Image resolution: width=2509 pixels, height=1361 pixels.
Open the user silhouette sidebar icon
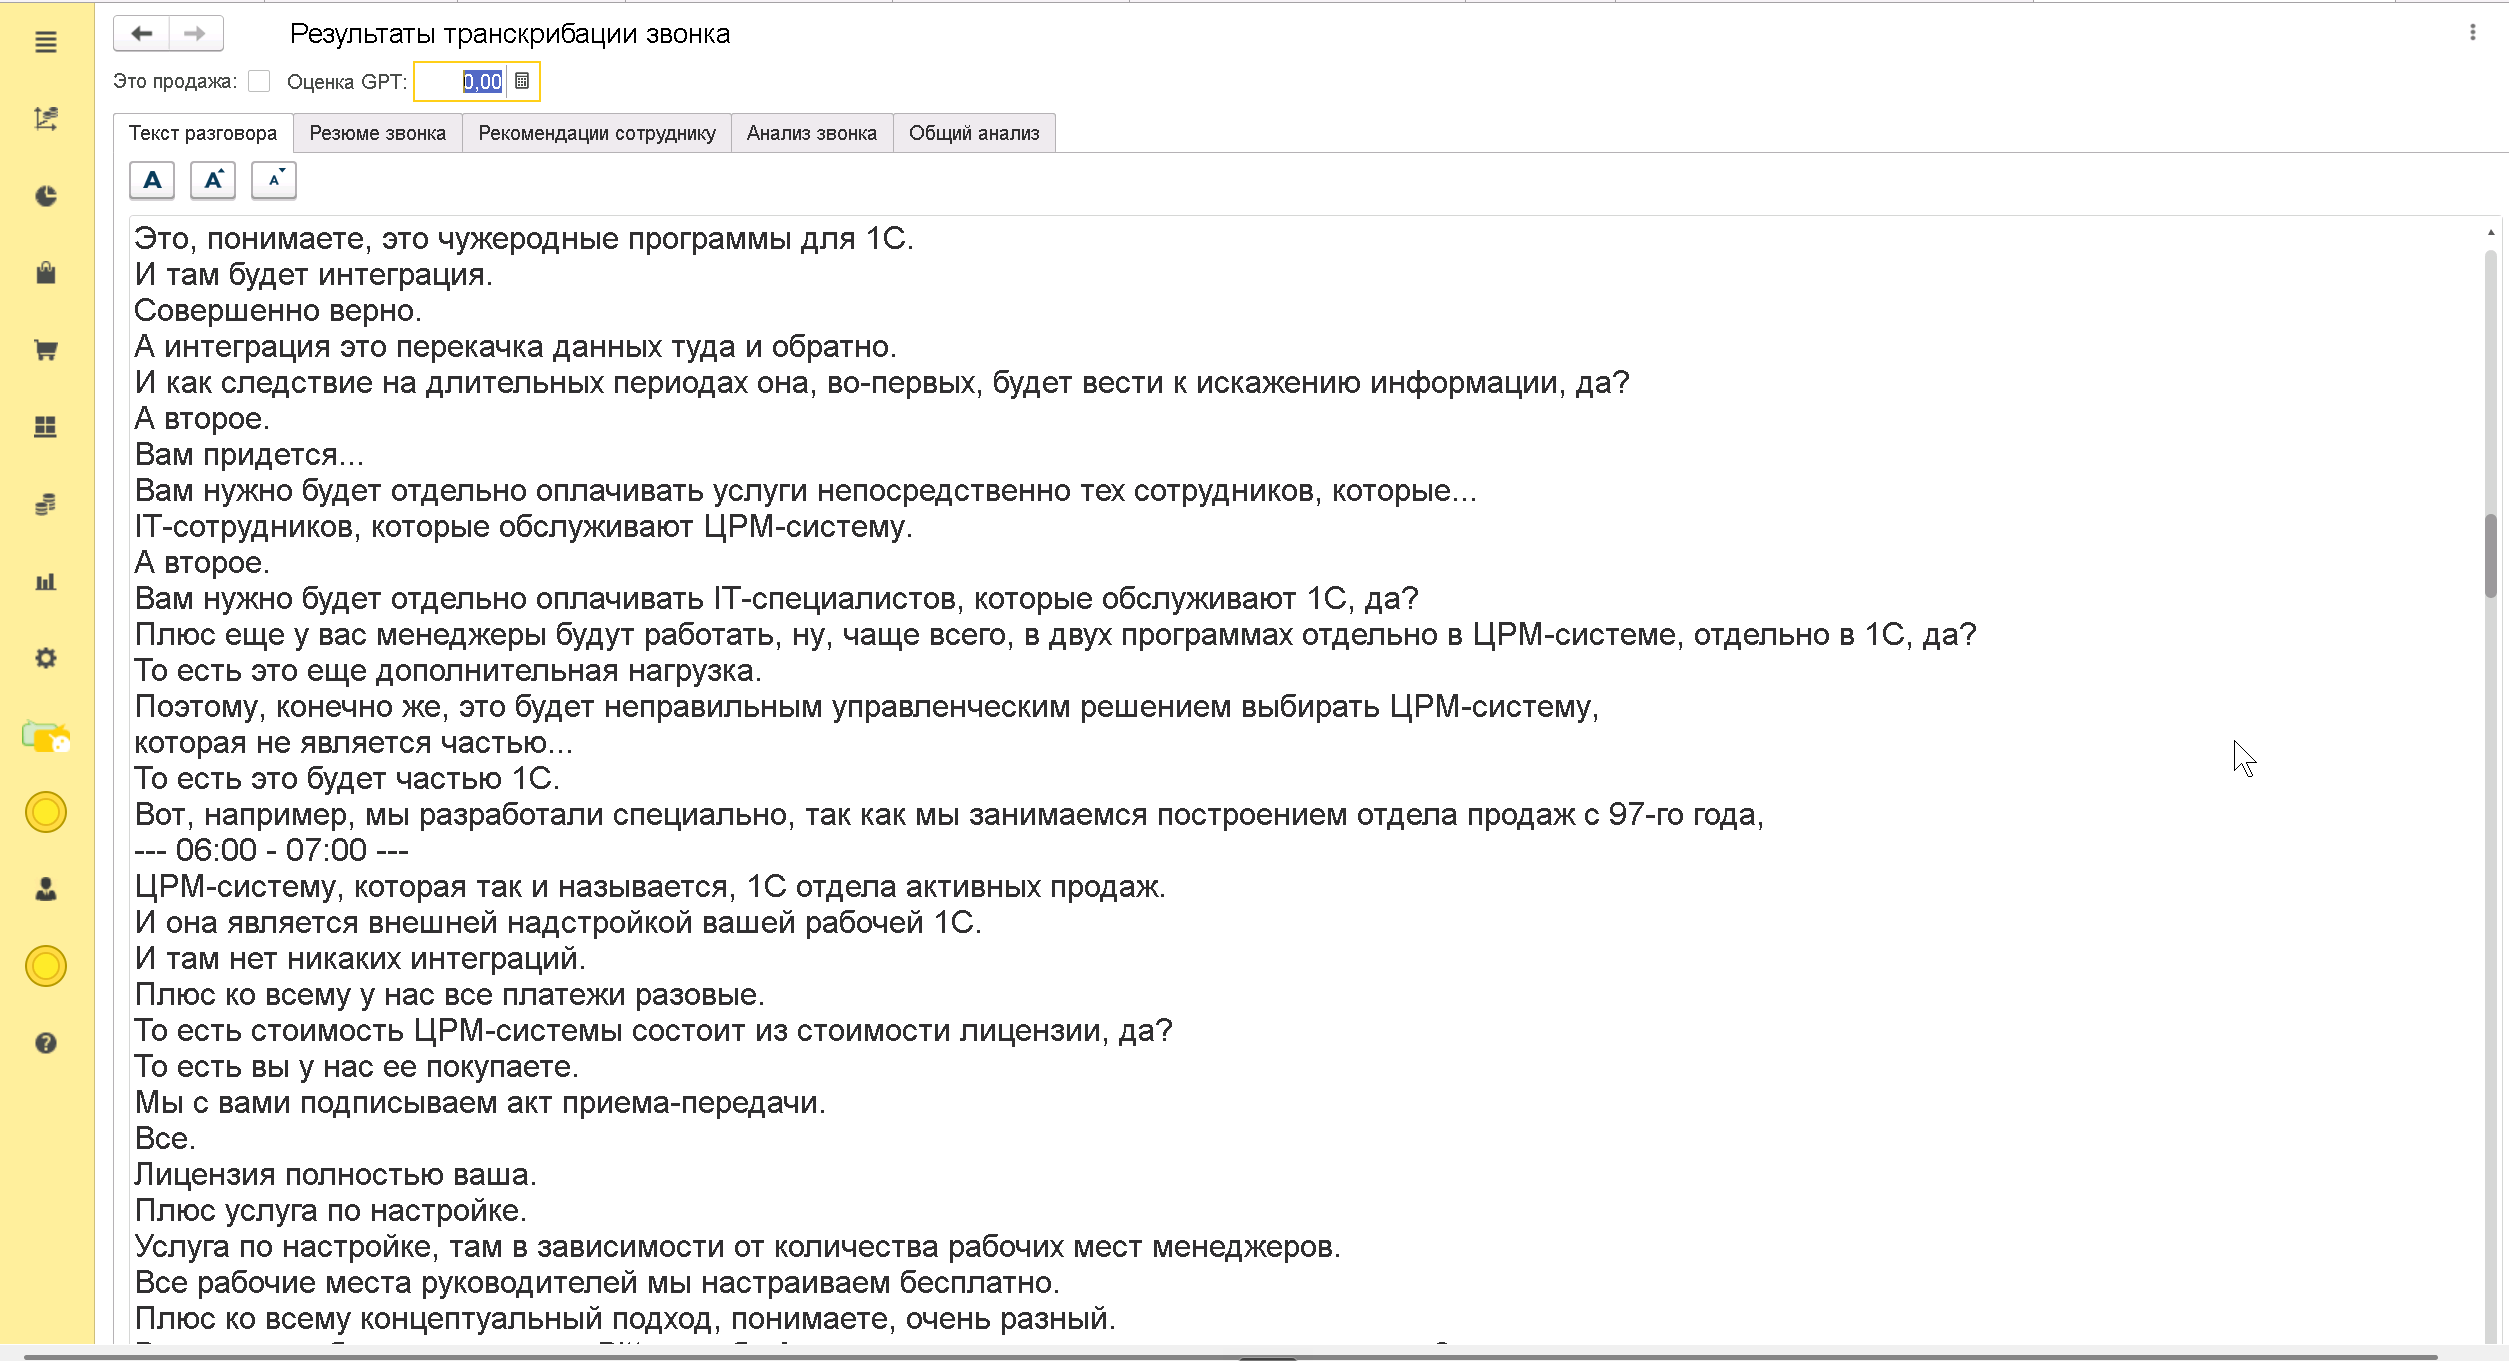(x=46, y=889)
